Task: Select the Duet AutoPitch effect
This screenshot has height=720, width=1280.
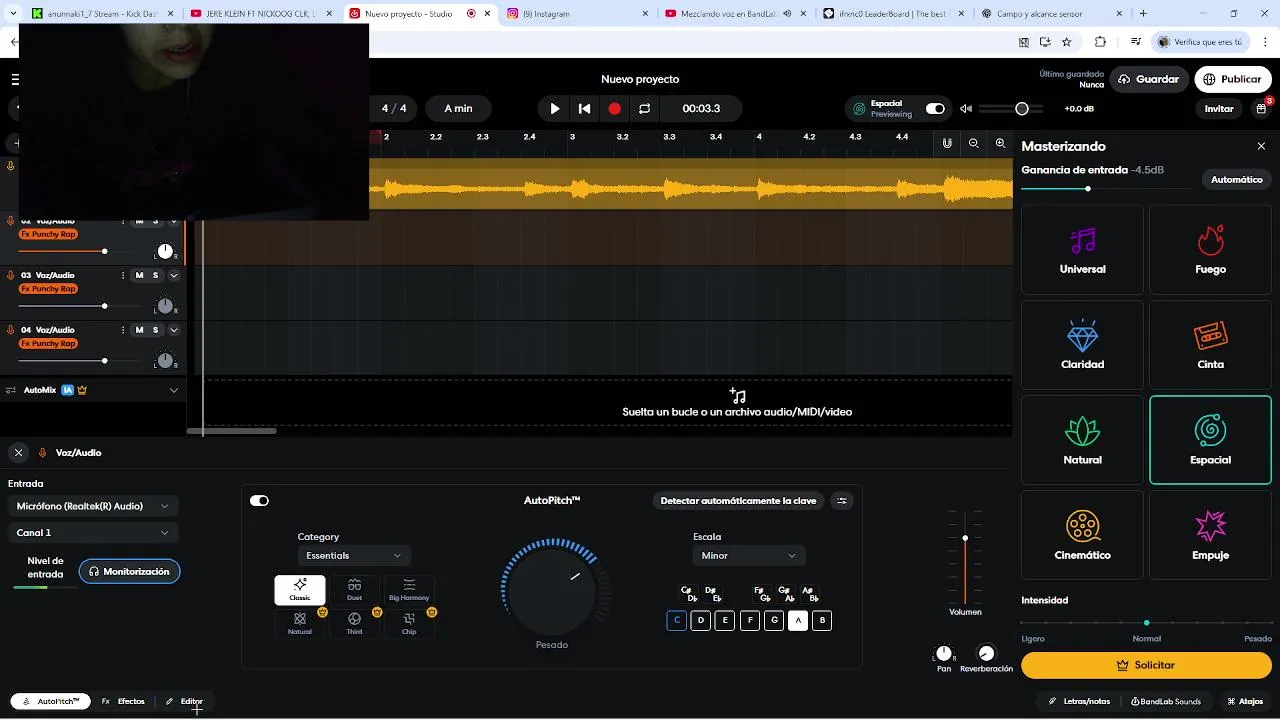Action: [354, 590]
